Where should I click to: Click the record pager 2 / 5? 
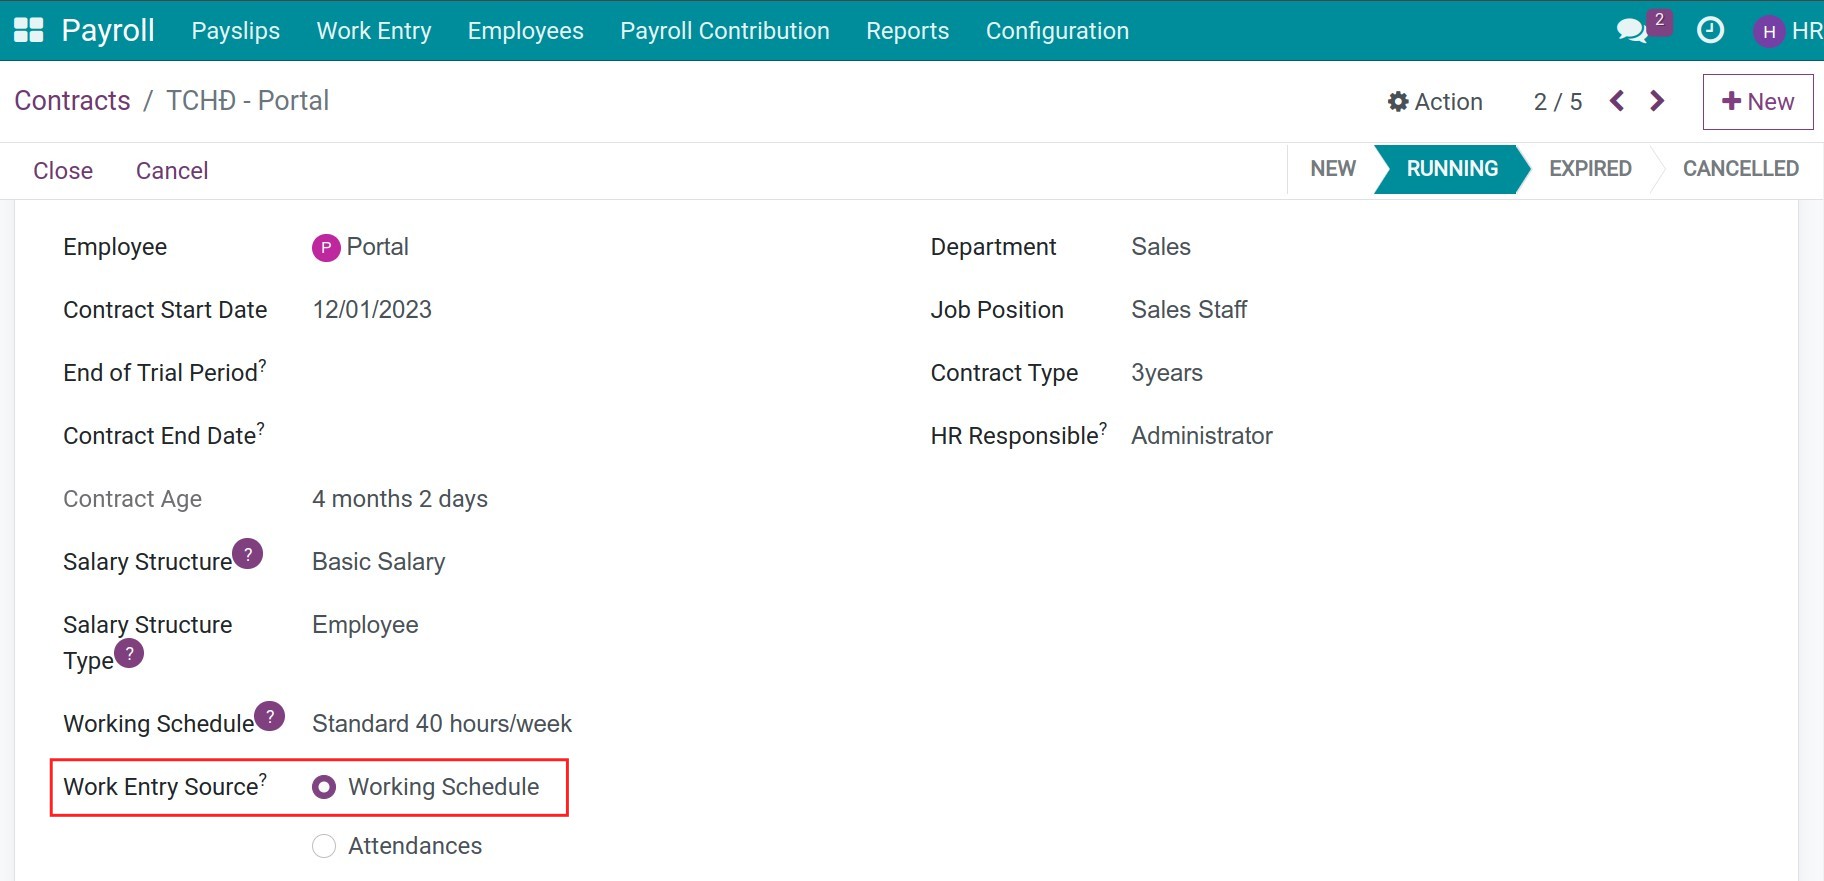[1558, 102]
